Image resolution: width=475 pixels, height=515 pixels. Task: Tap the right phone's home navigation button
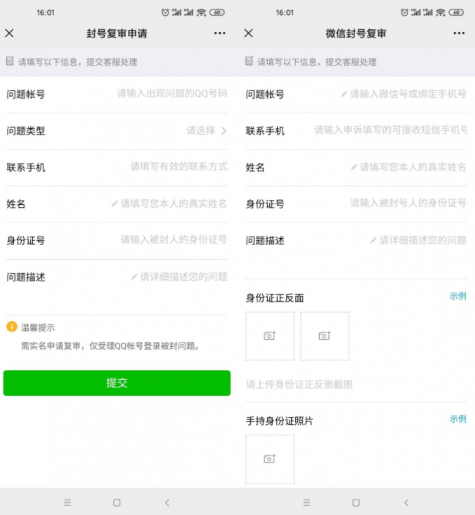pyautogui.click(x=356, y=502)
